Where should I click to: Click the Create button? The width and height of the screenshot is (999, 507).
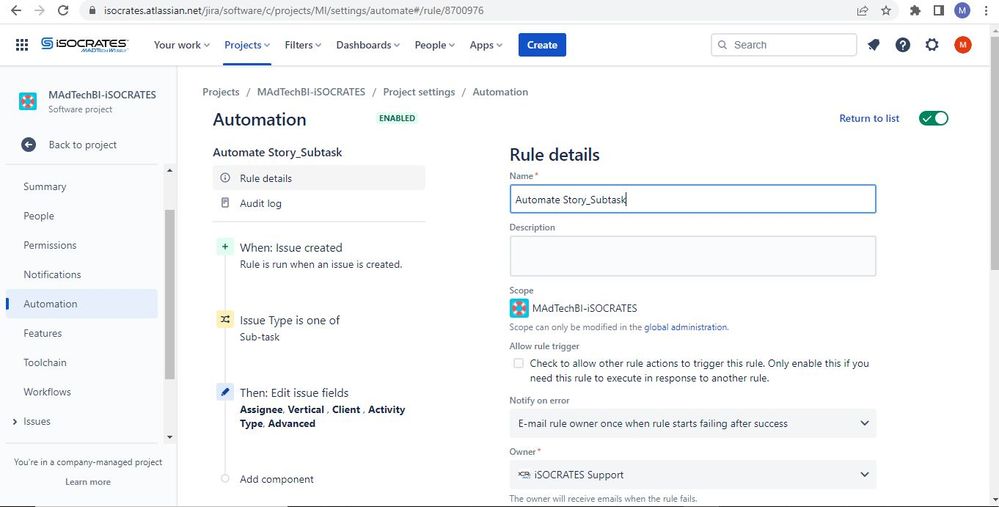point(542,45)
